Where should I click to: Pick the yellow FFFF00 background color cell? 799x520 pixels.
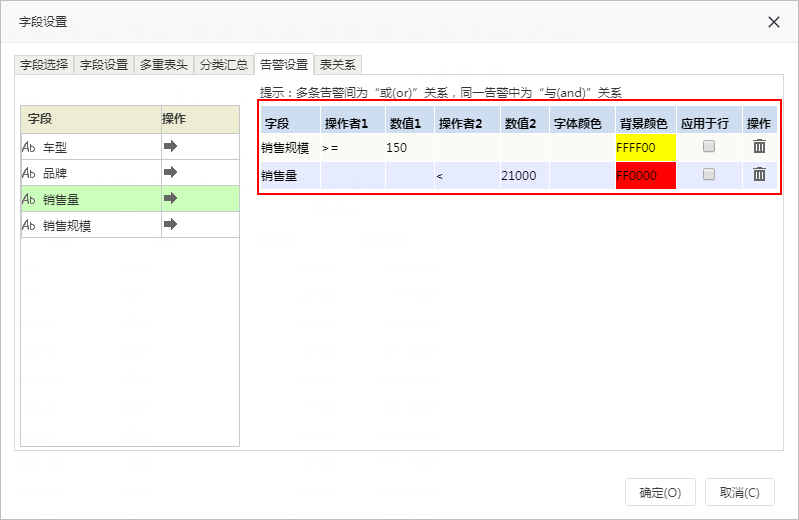[x=646, y=148]
